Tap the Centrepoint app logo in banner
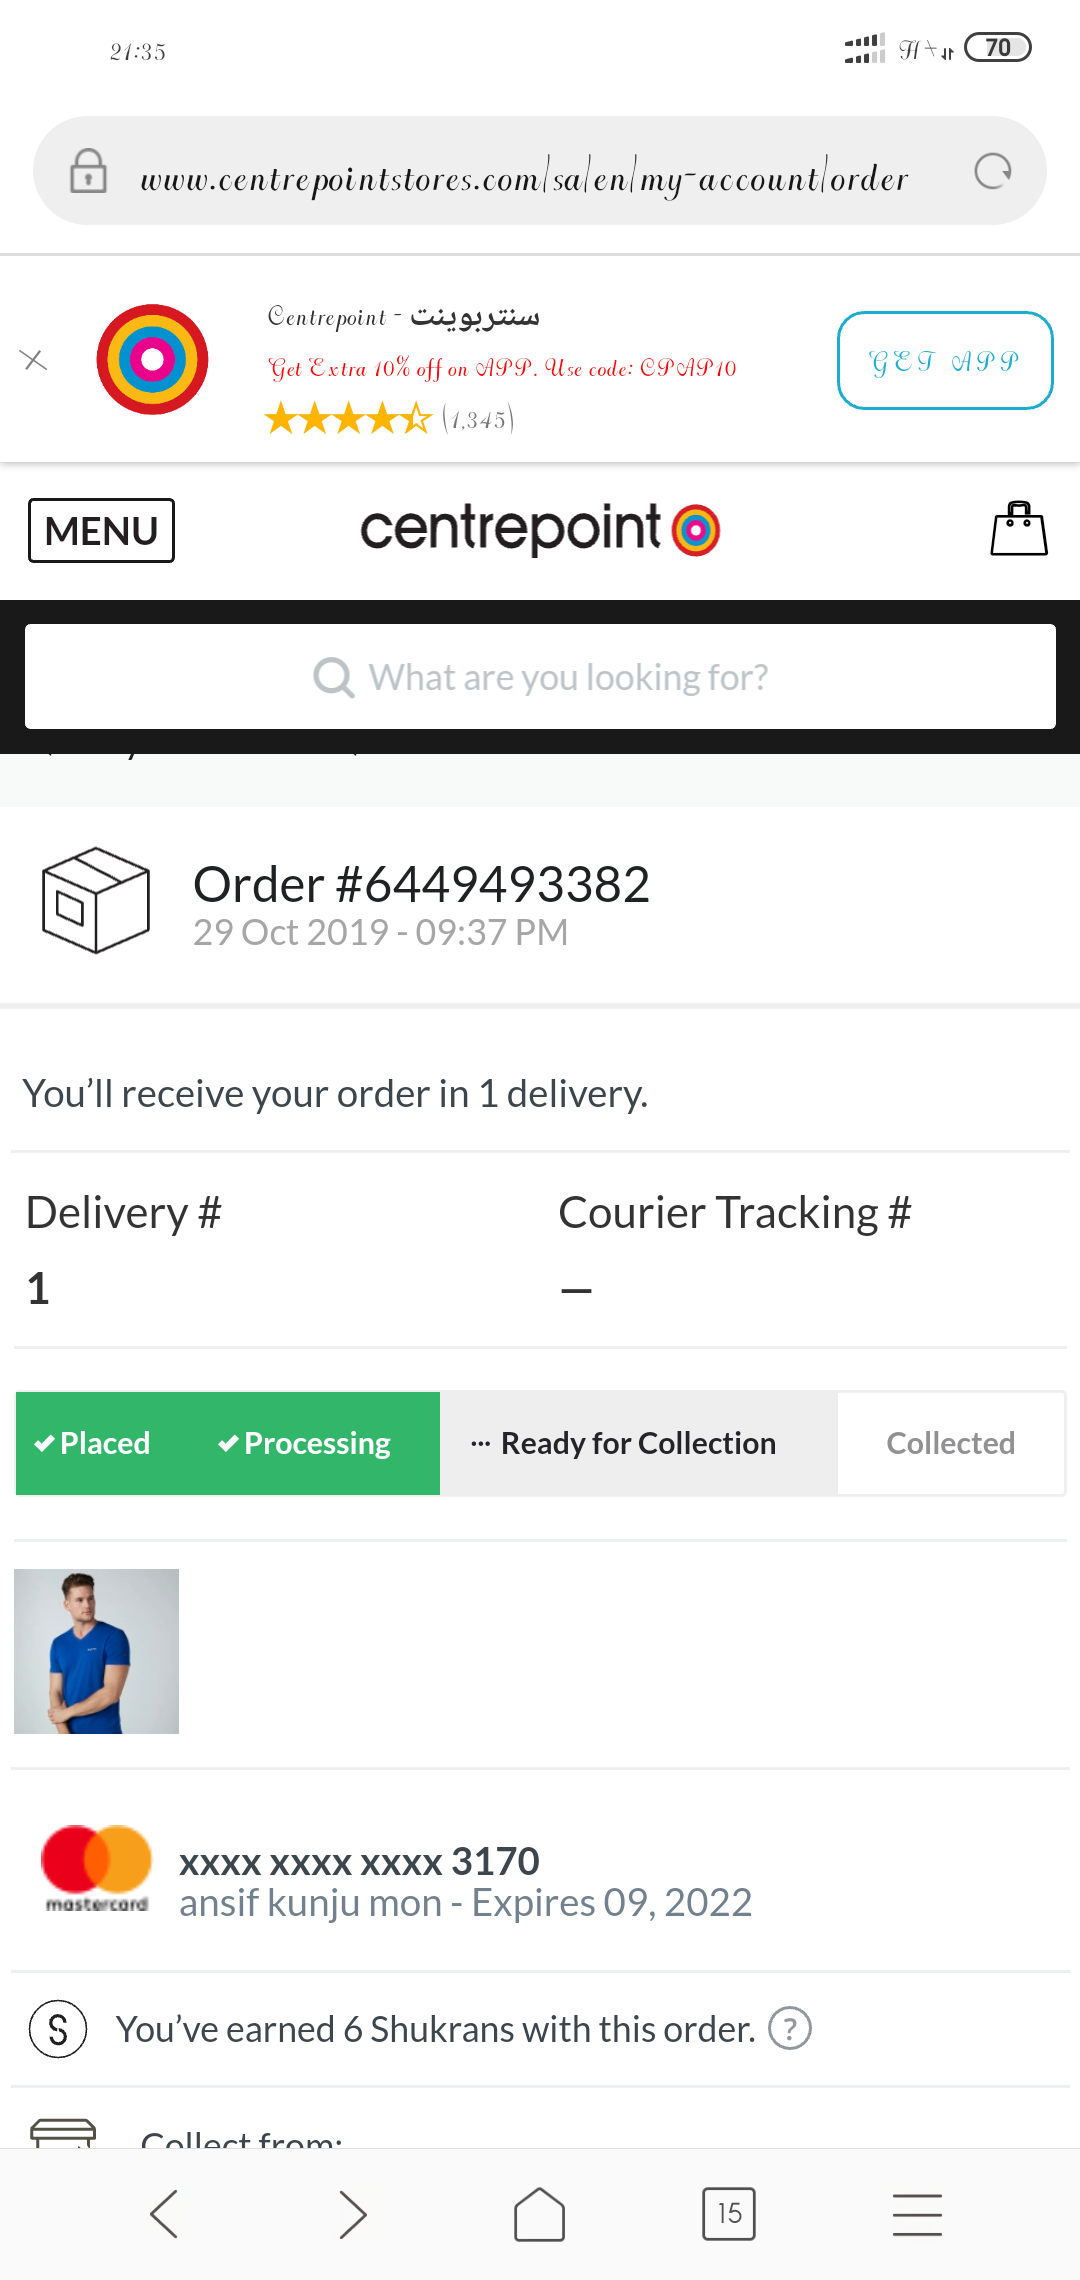 152,360
